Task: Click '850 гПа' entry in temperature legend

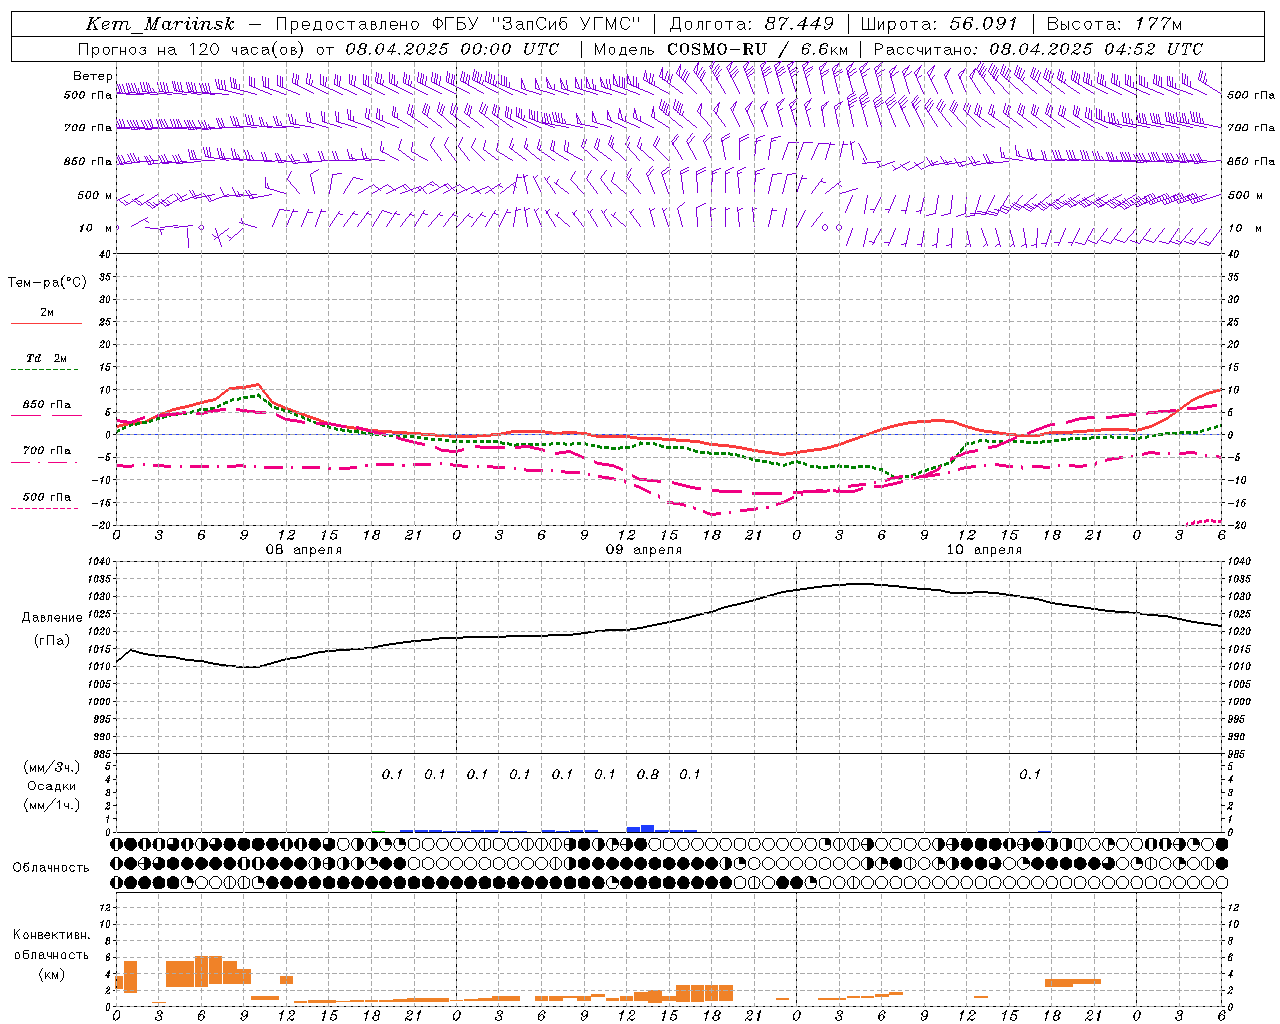Action: click(47, 405)
